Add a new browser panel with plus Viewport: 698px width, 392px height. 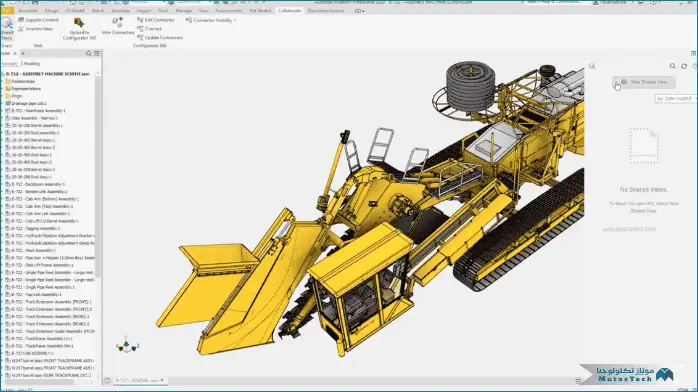(x=23, y=53)
